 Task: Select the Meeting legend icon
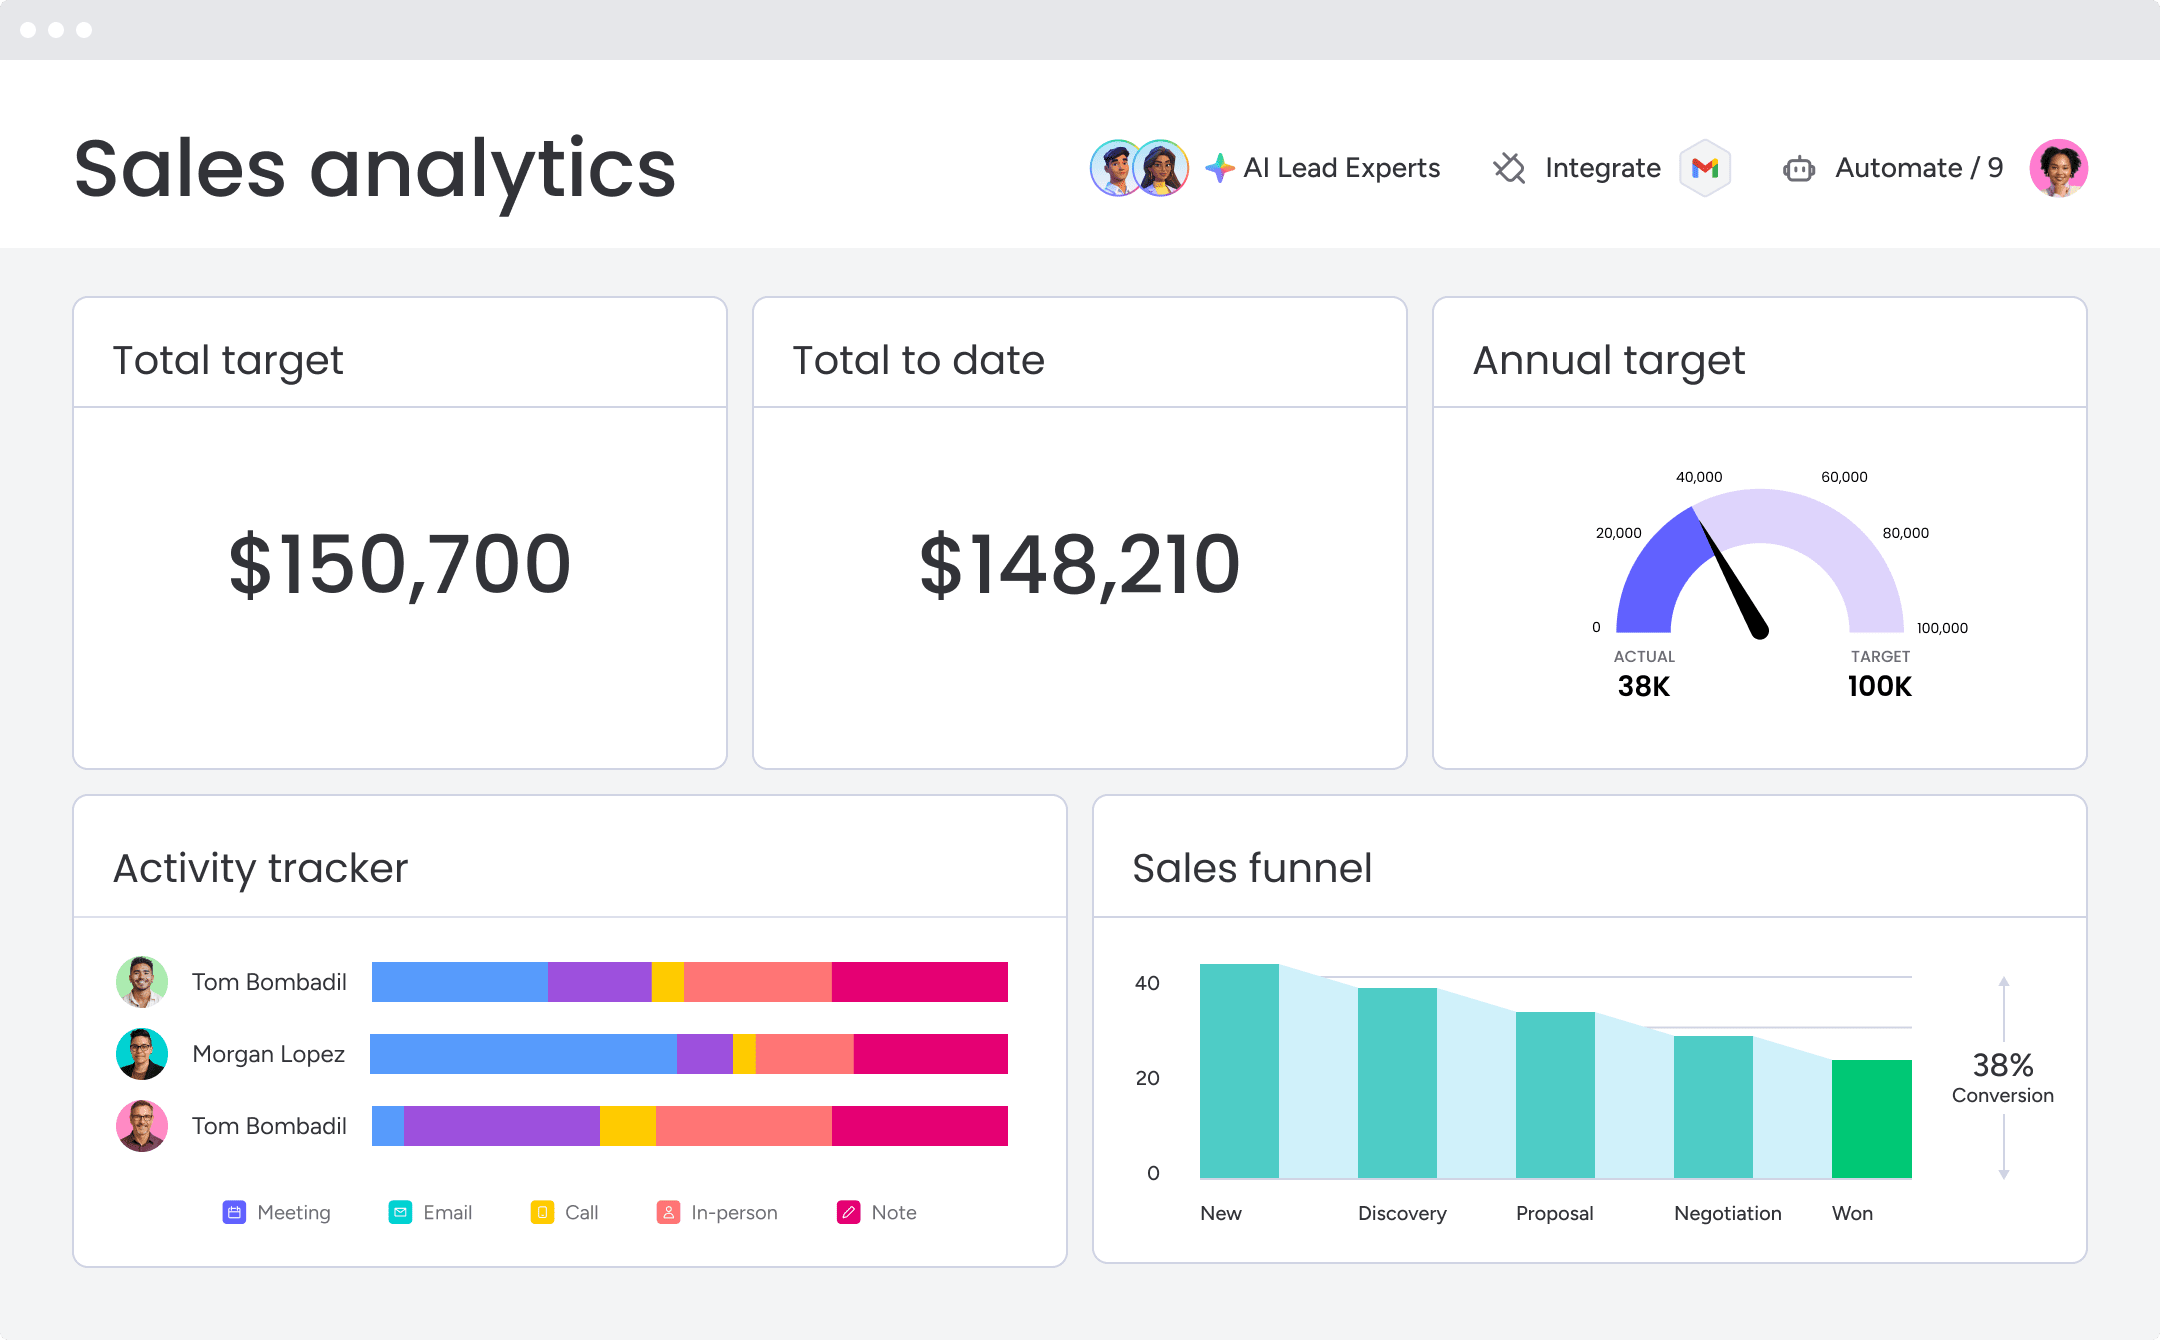click(x=236, y=1212)
